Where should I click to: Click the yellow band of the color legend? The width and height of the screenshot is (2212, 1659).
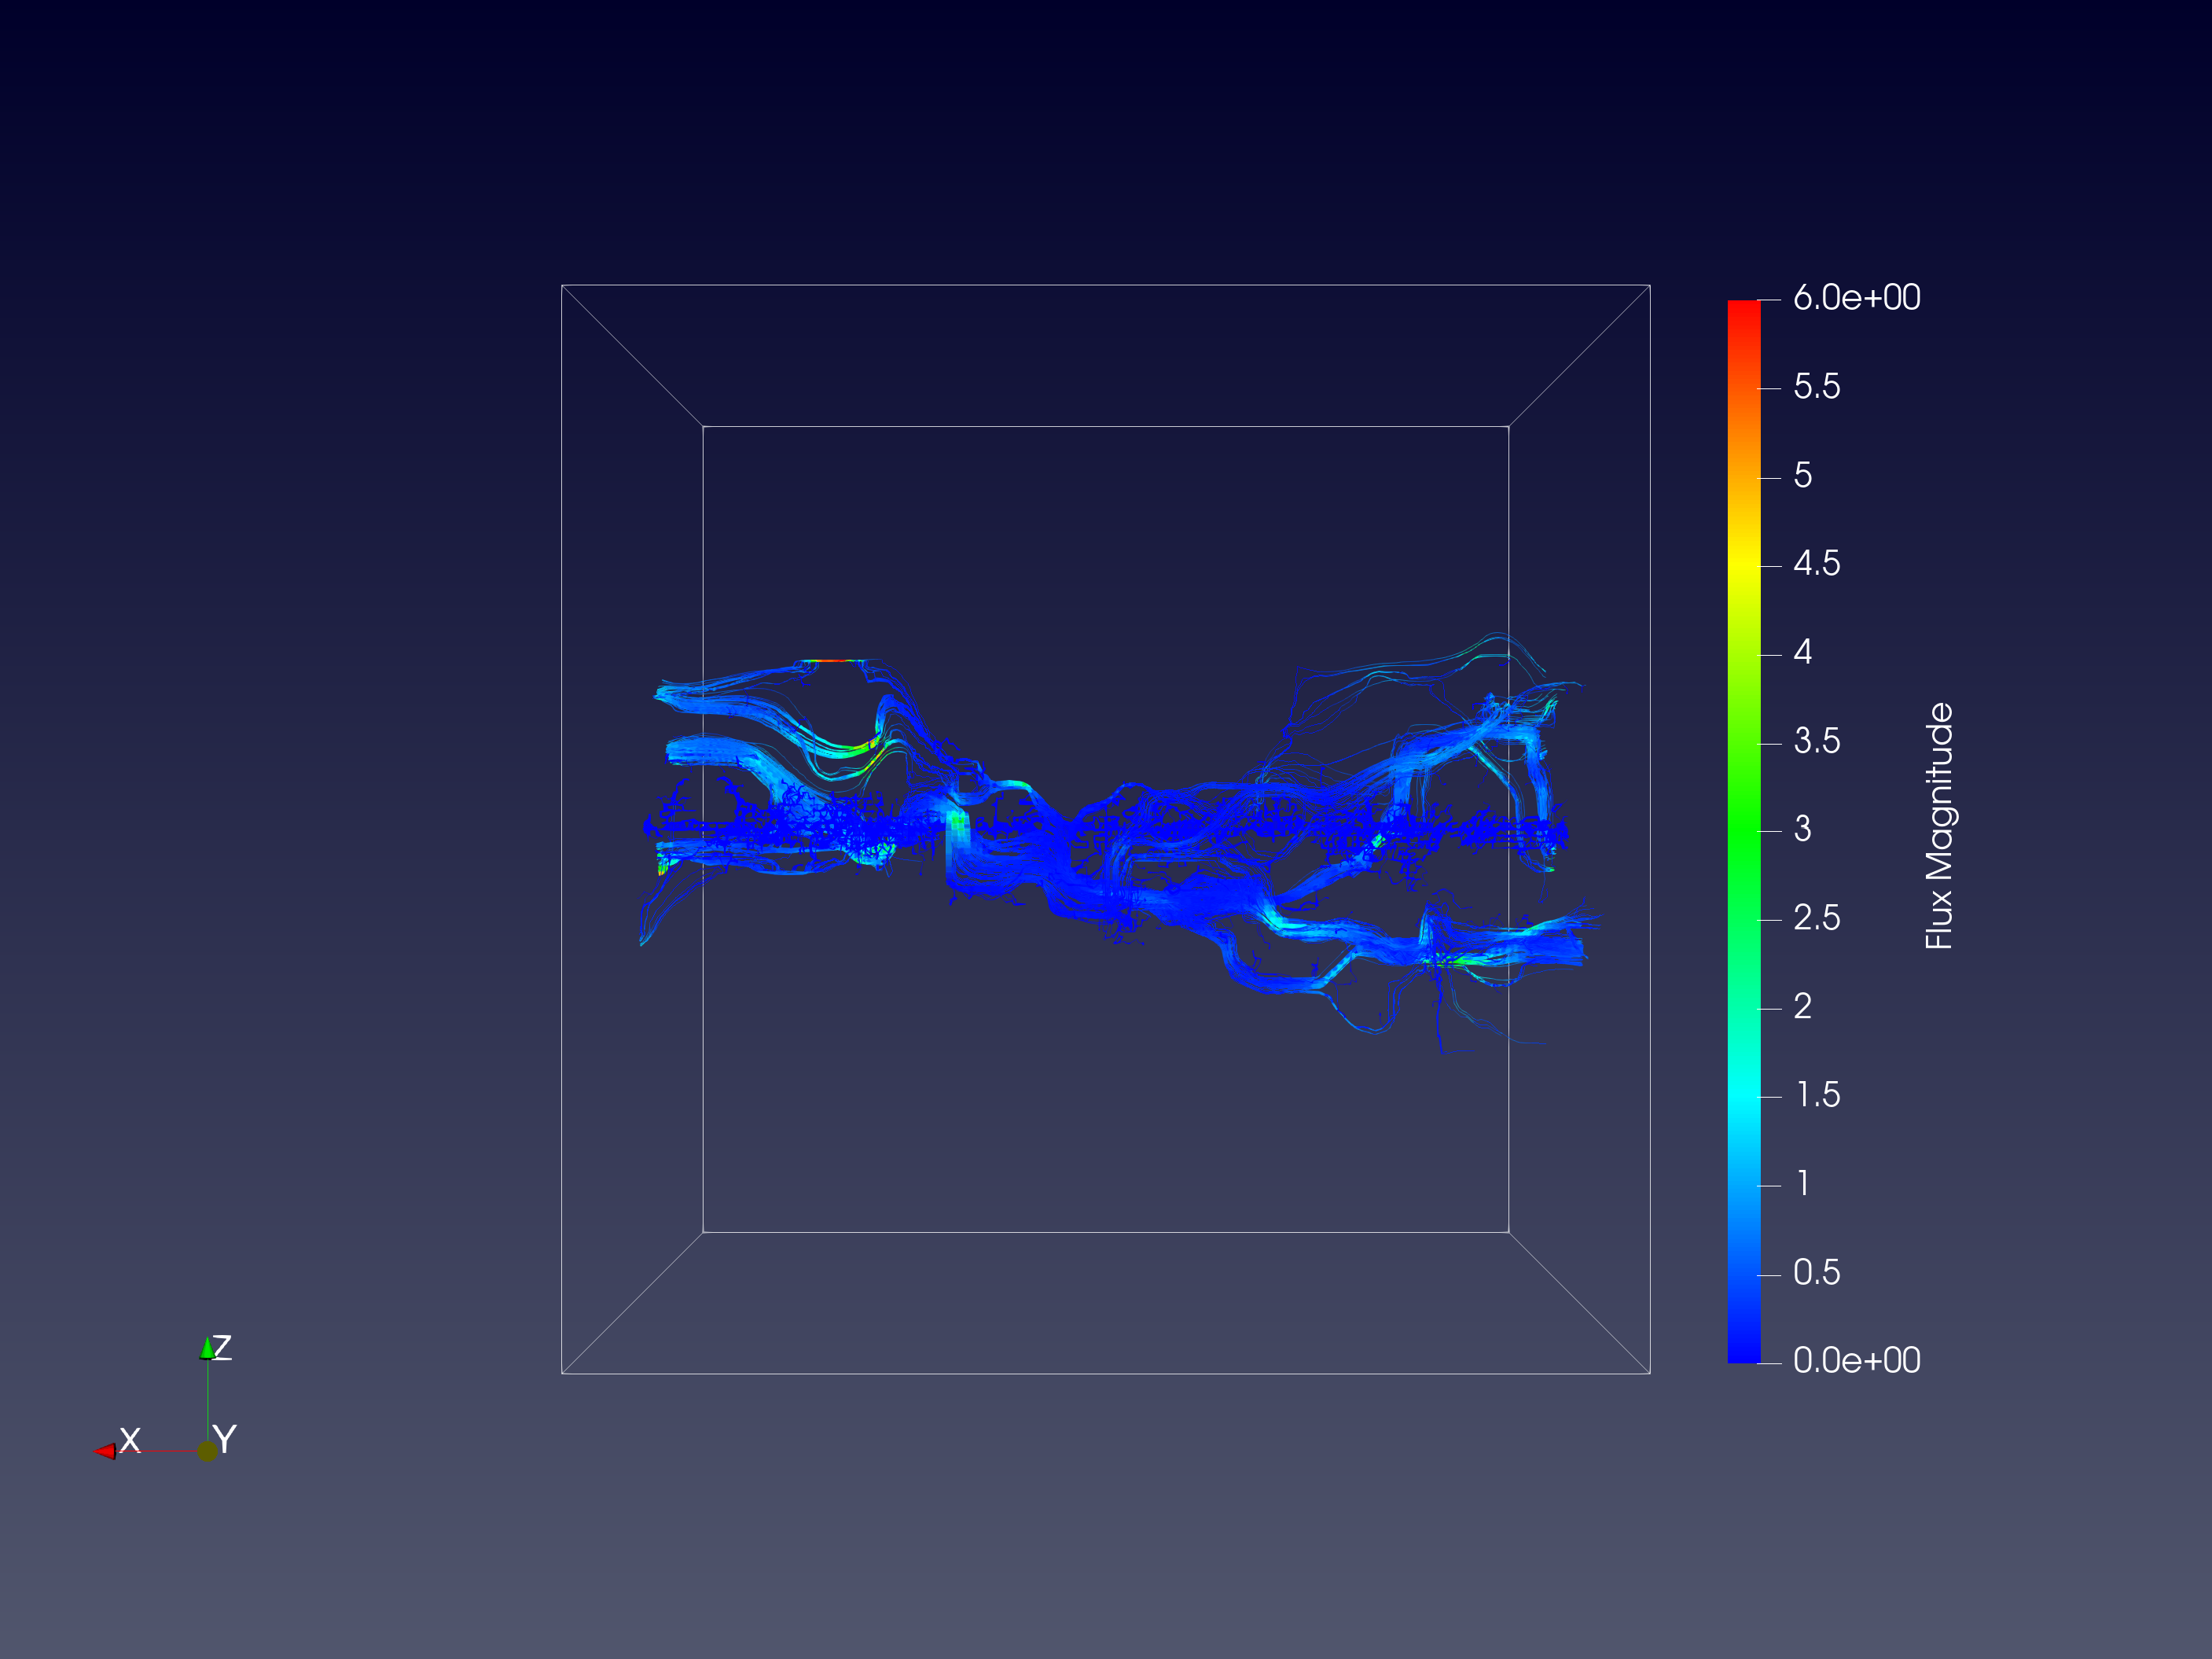coord(1744,565)
